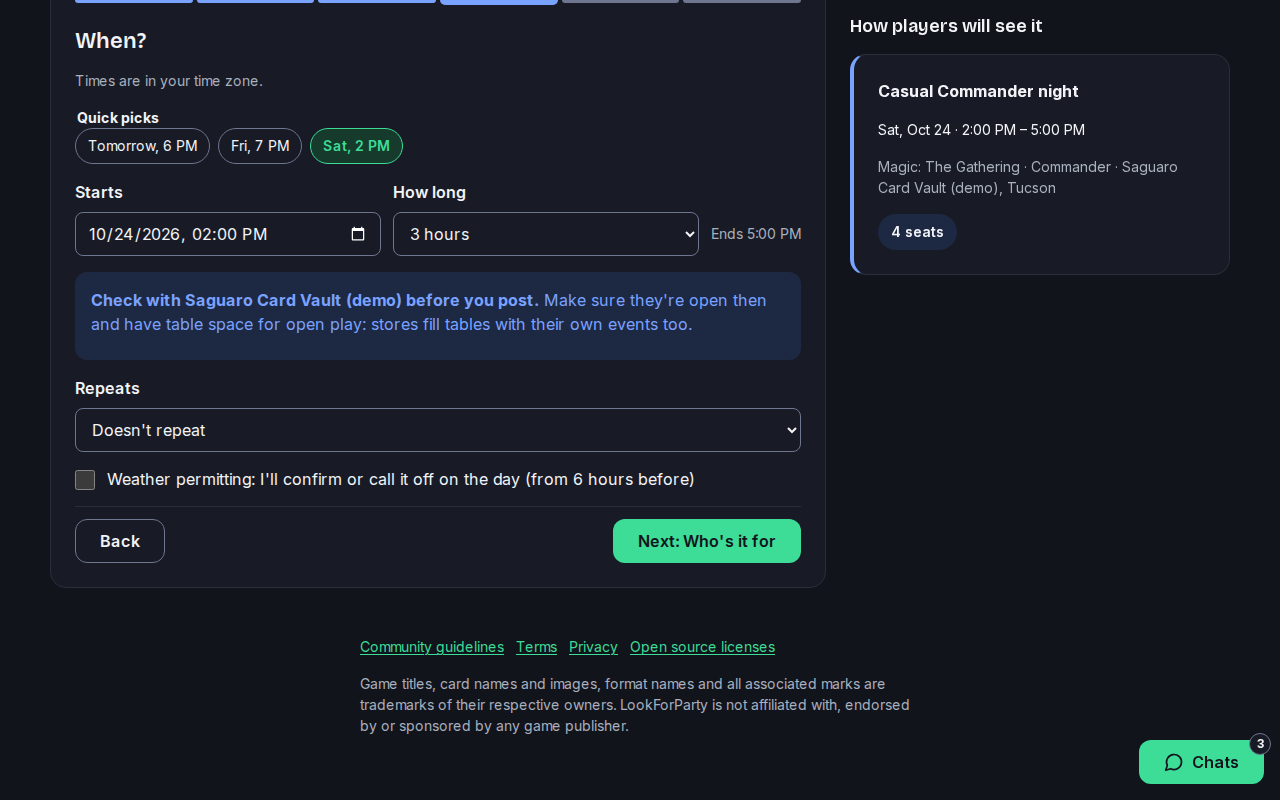
Task: Open the Community guidelines link
Action: click(432, 647)
